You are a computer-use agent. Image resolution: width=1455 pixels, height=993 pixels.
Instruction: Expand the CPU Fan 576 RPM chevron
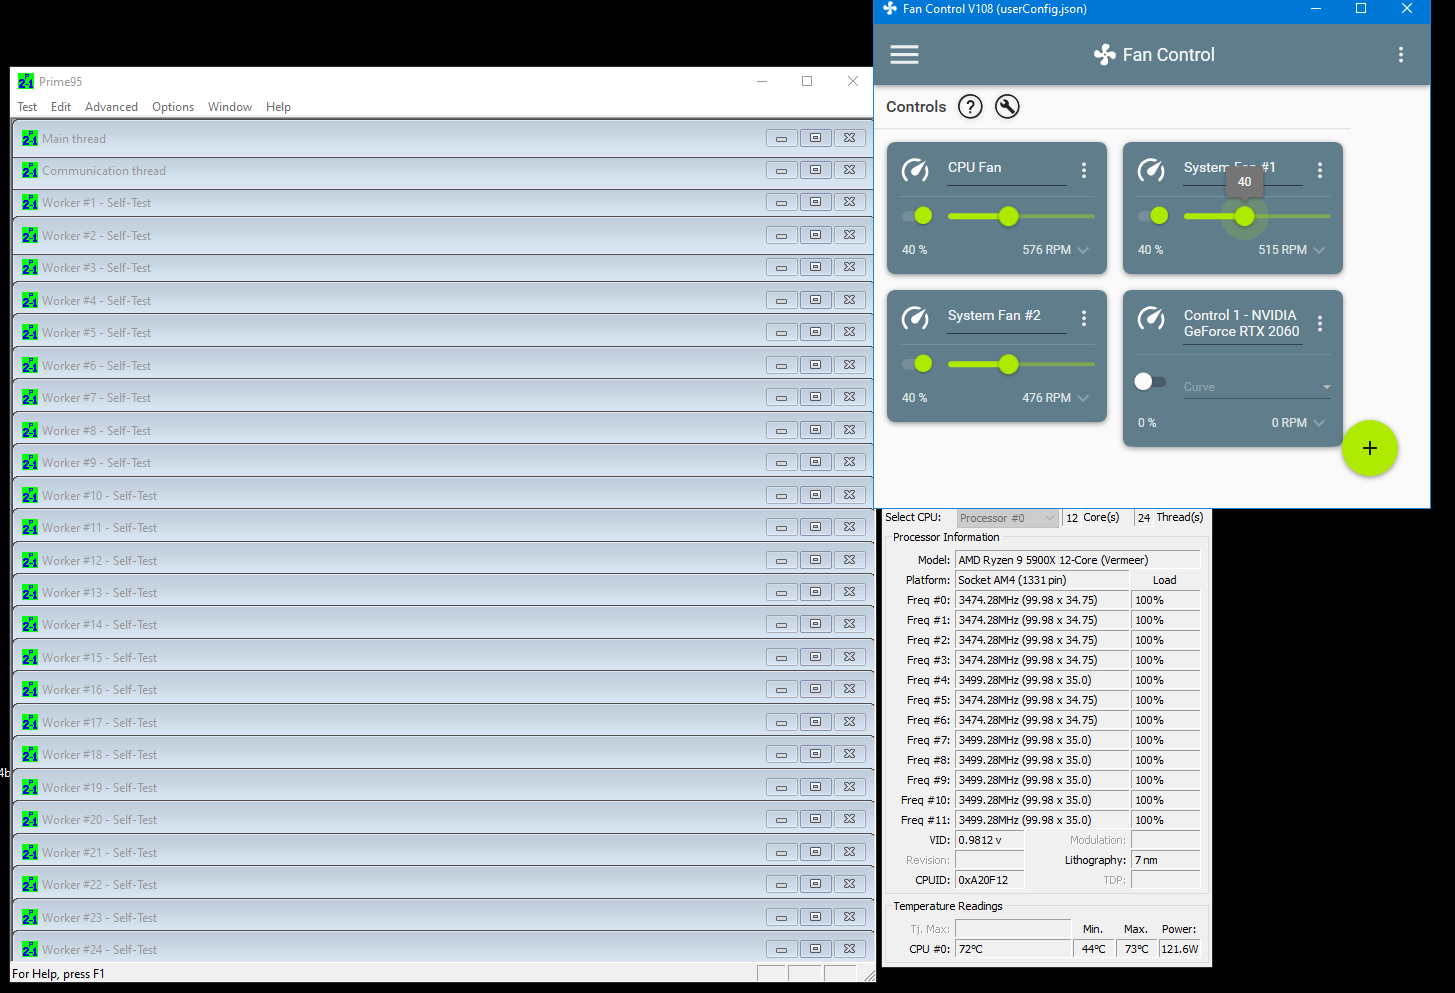pyautogui.click(x=1083, y=250)
